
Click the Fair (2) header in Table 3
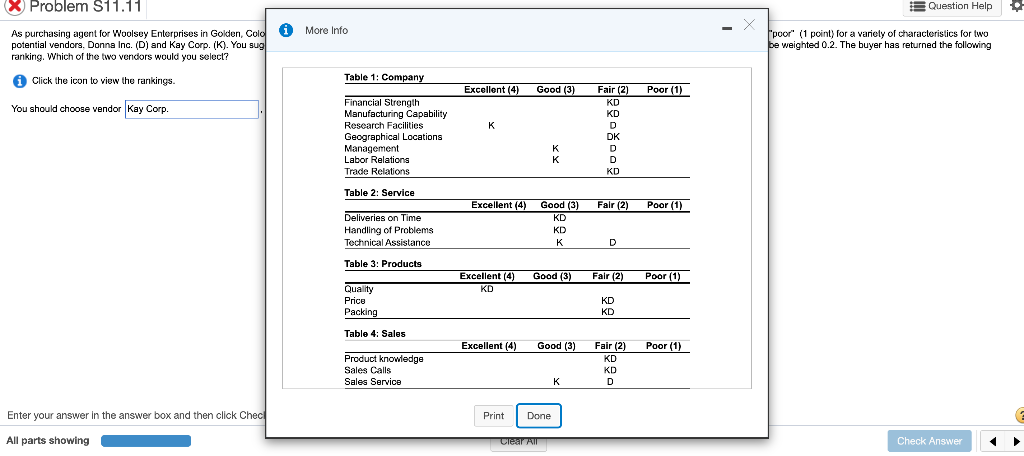[607, 276]
